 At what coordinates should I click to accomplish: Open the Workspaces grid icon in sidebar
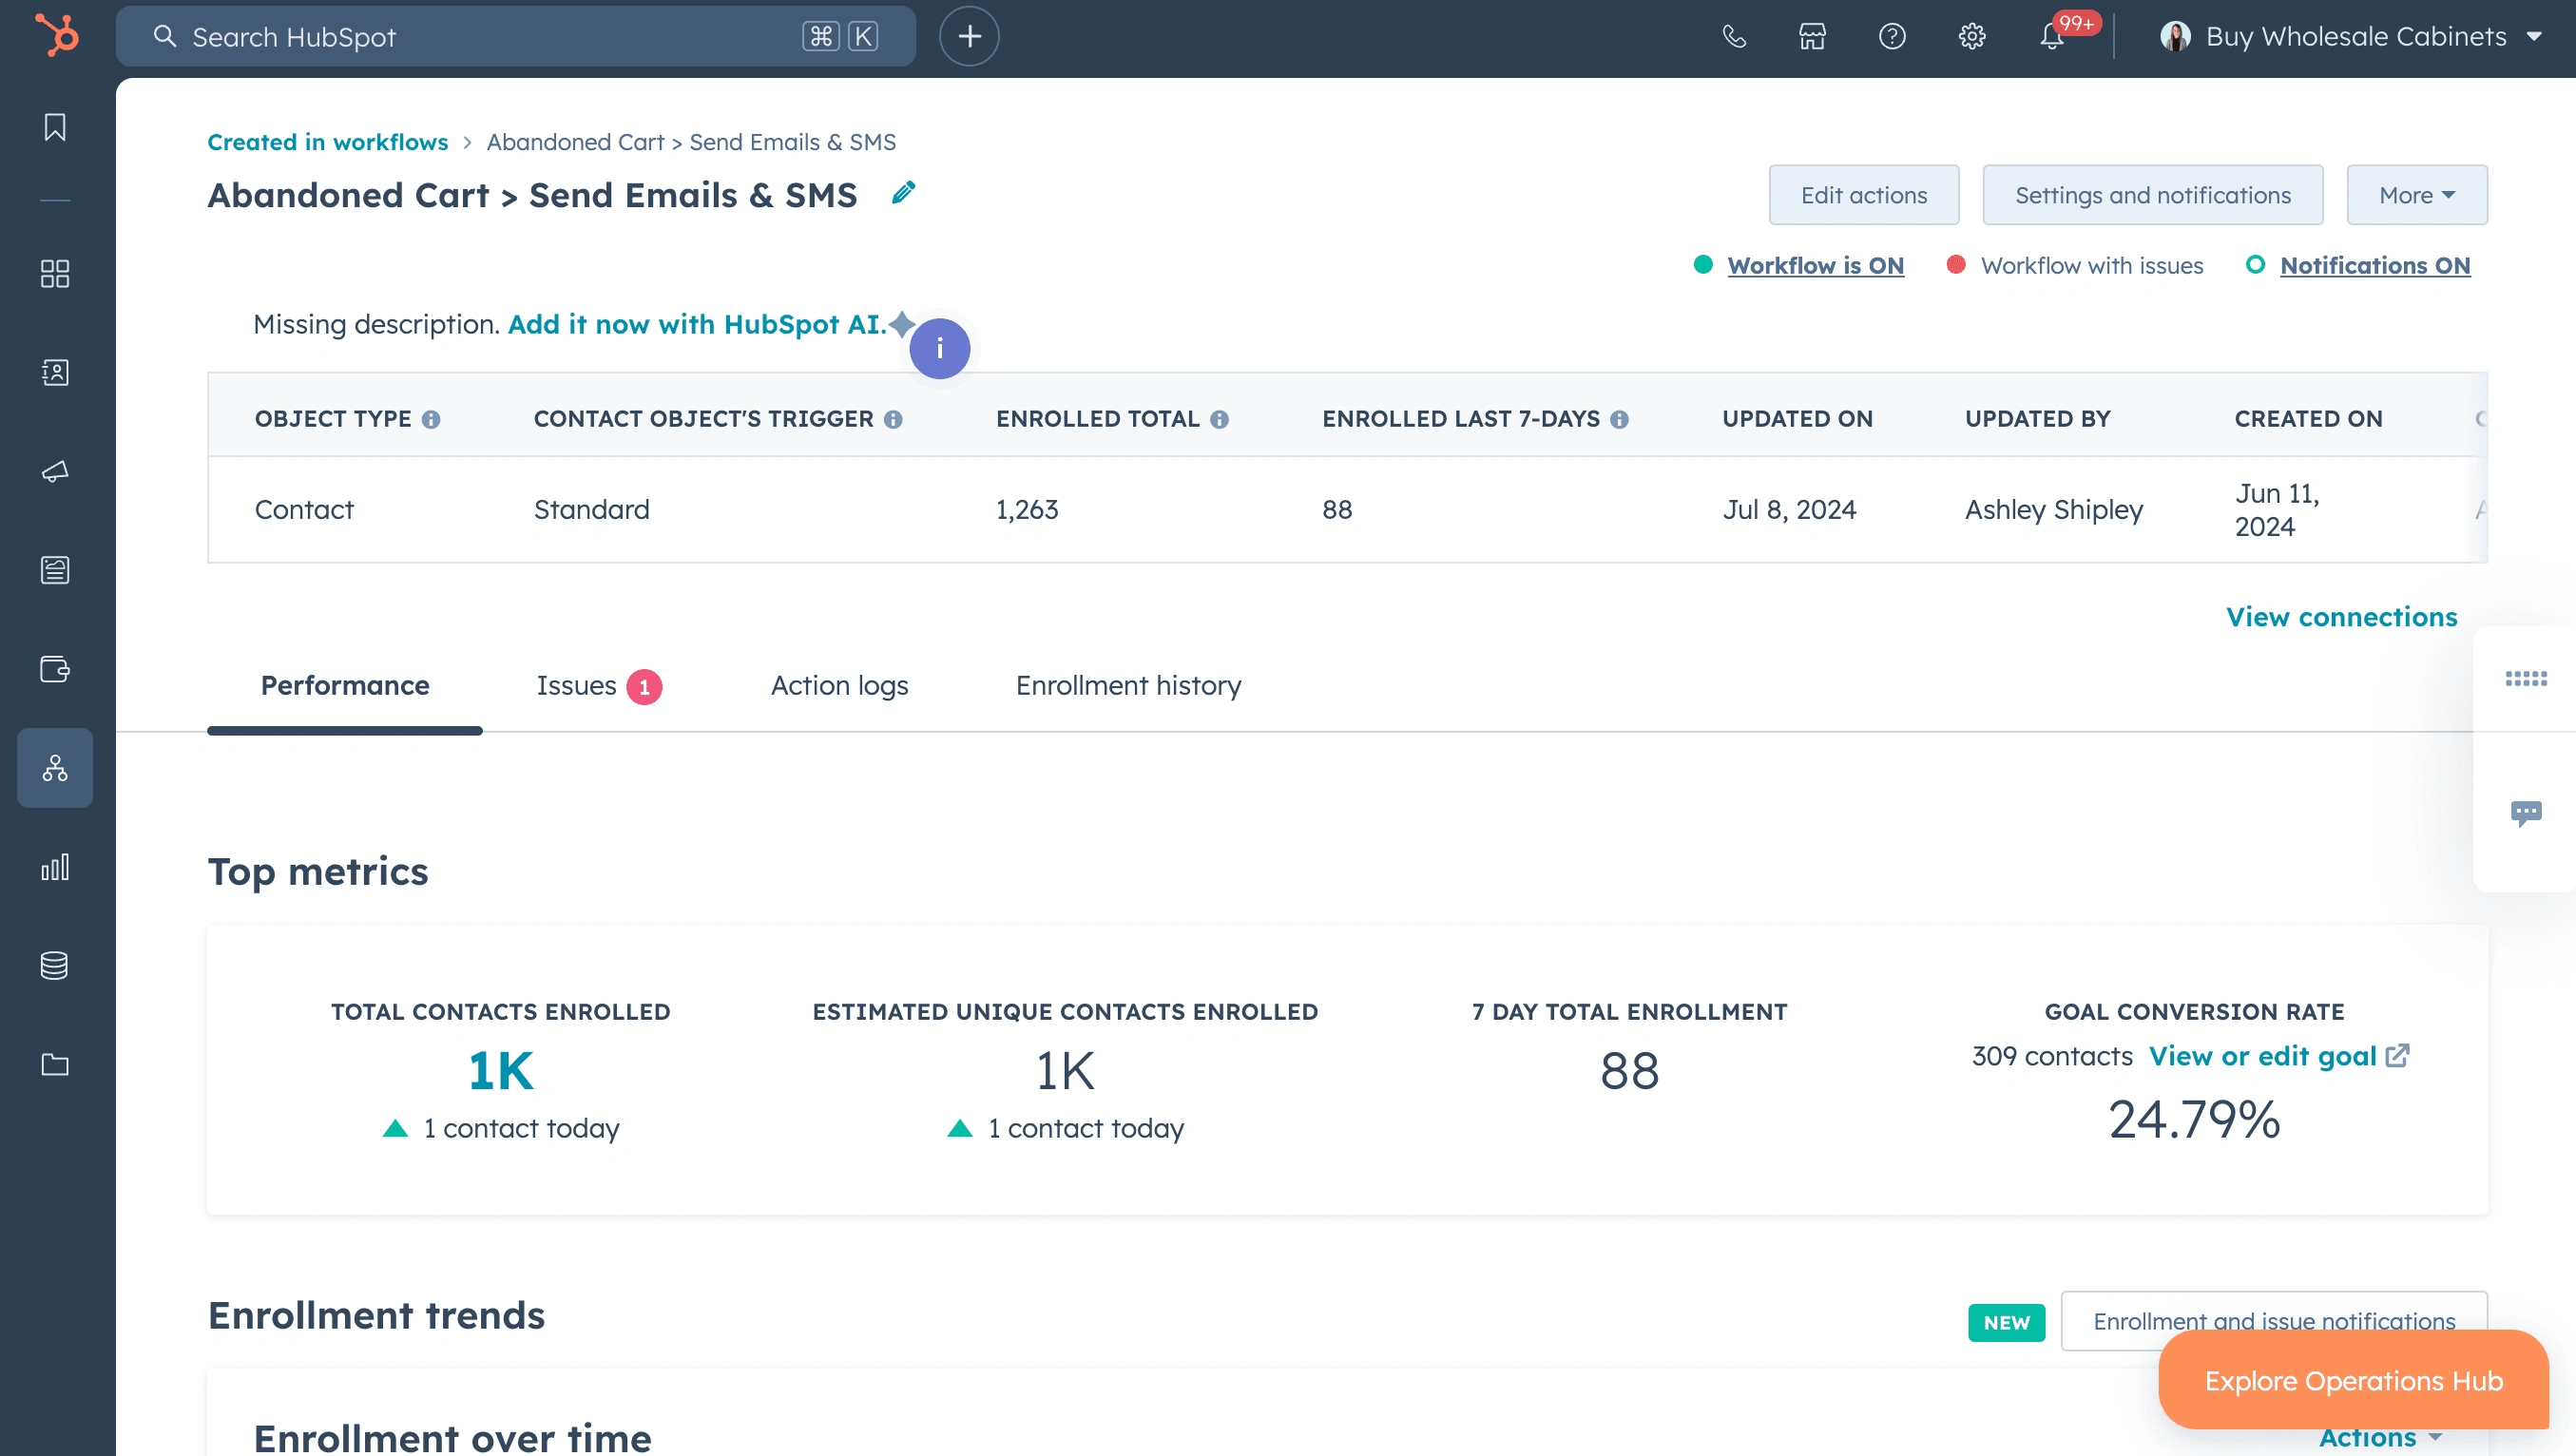(x=55, y=273)
